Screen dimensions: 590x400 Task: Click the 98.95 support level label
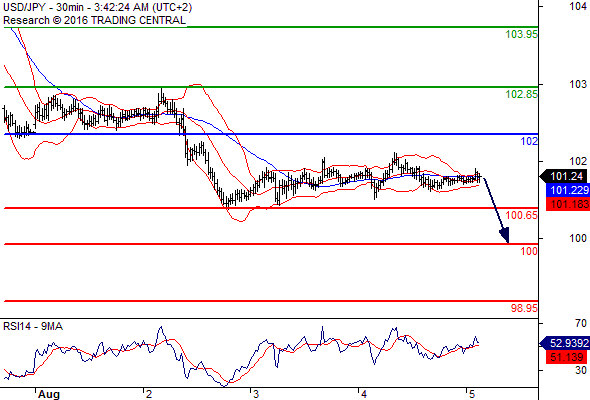point(524,308)
